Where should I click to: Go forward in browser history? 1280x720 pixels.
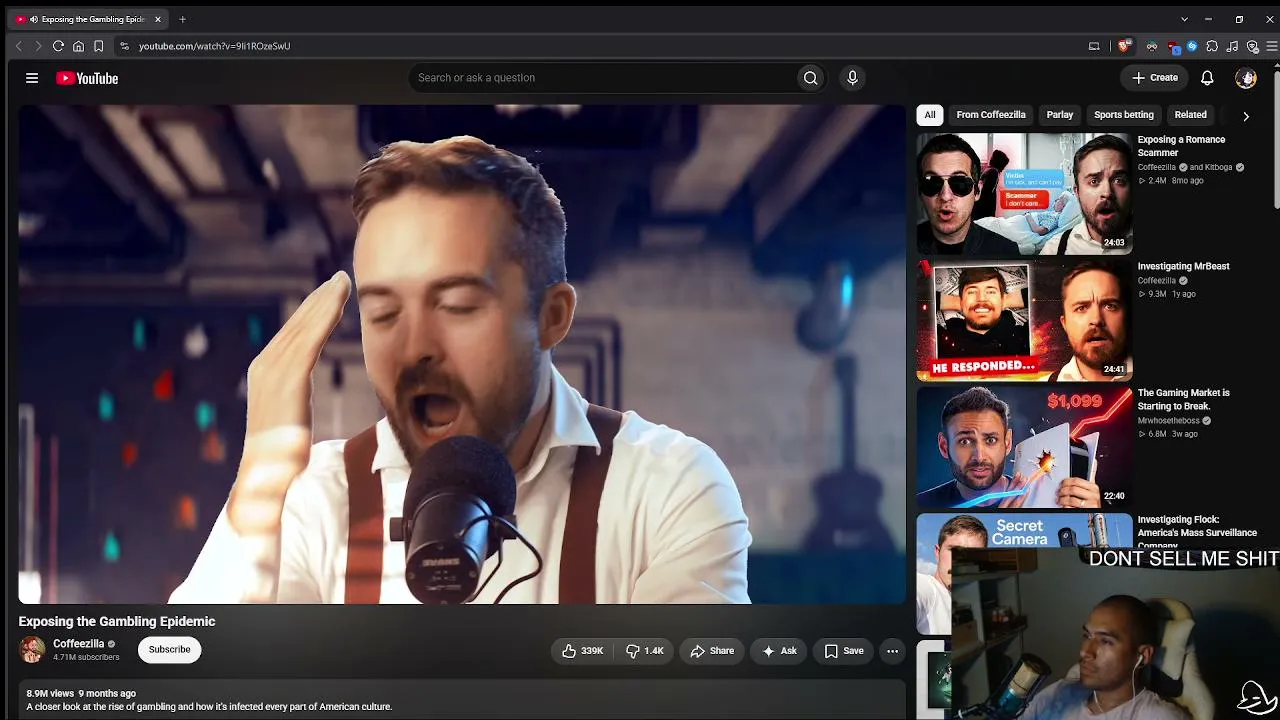[x=38, y=46]
